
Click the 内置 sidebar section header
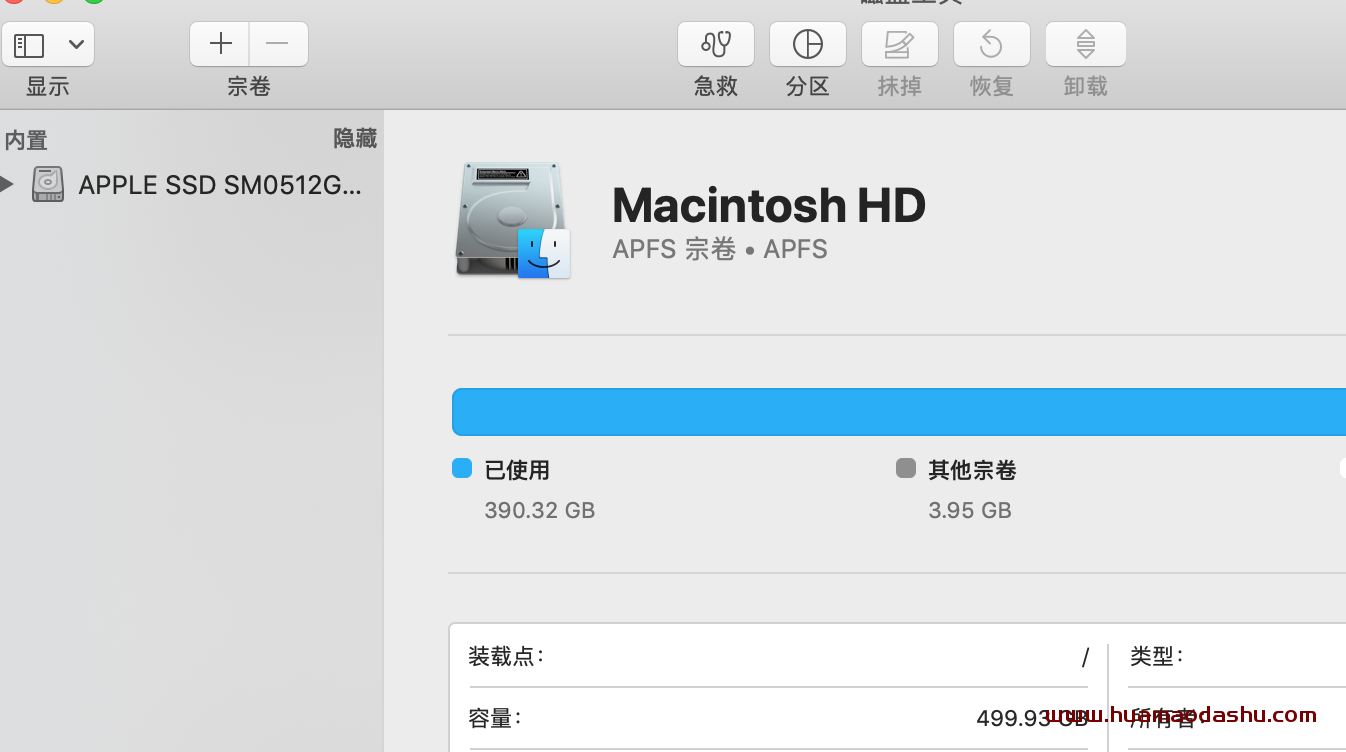[26, 140]
